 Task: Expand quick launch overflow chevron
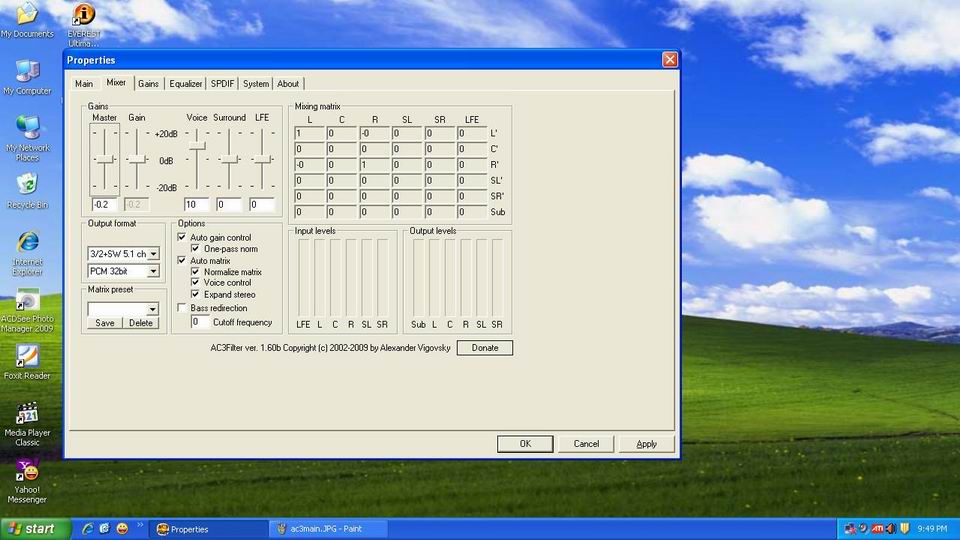[x=140, y=525]
